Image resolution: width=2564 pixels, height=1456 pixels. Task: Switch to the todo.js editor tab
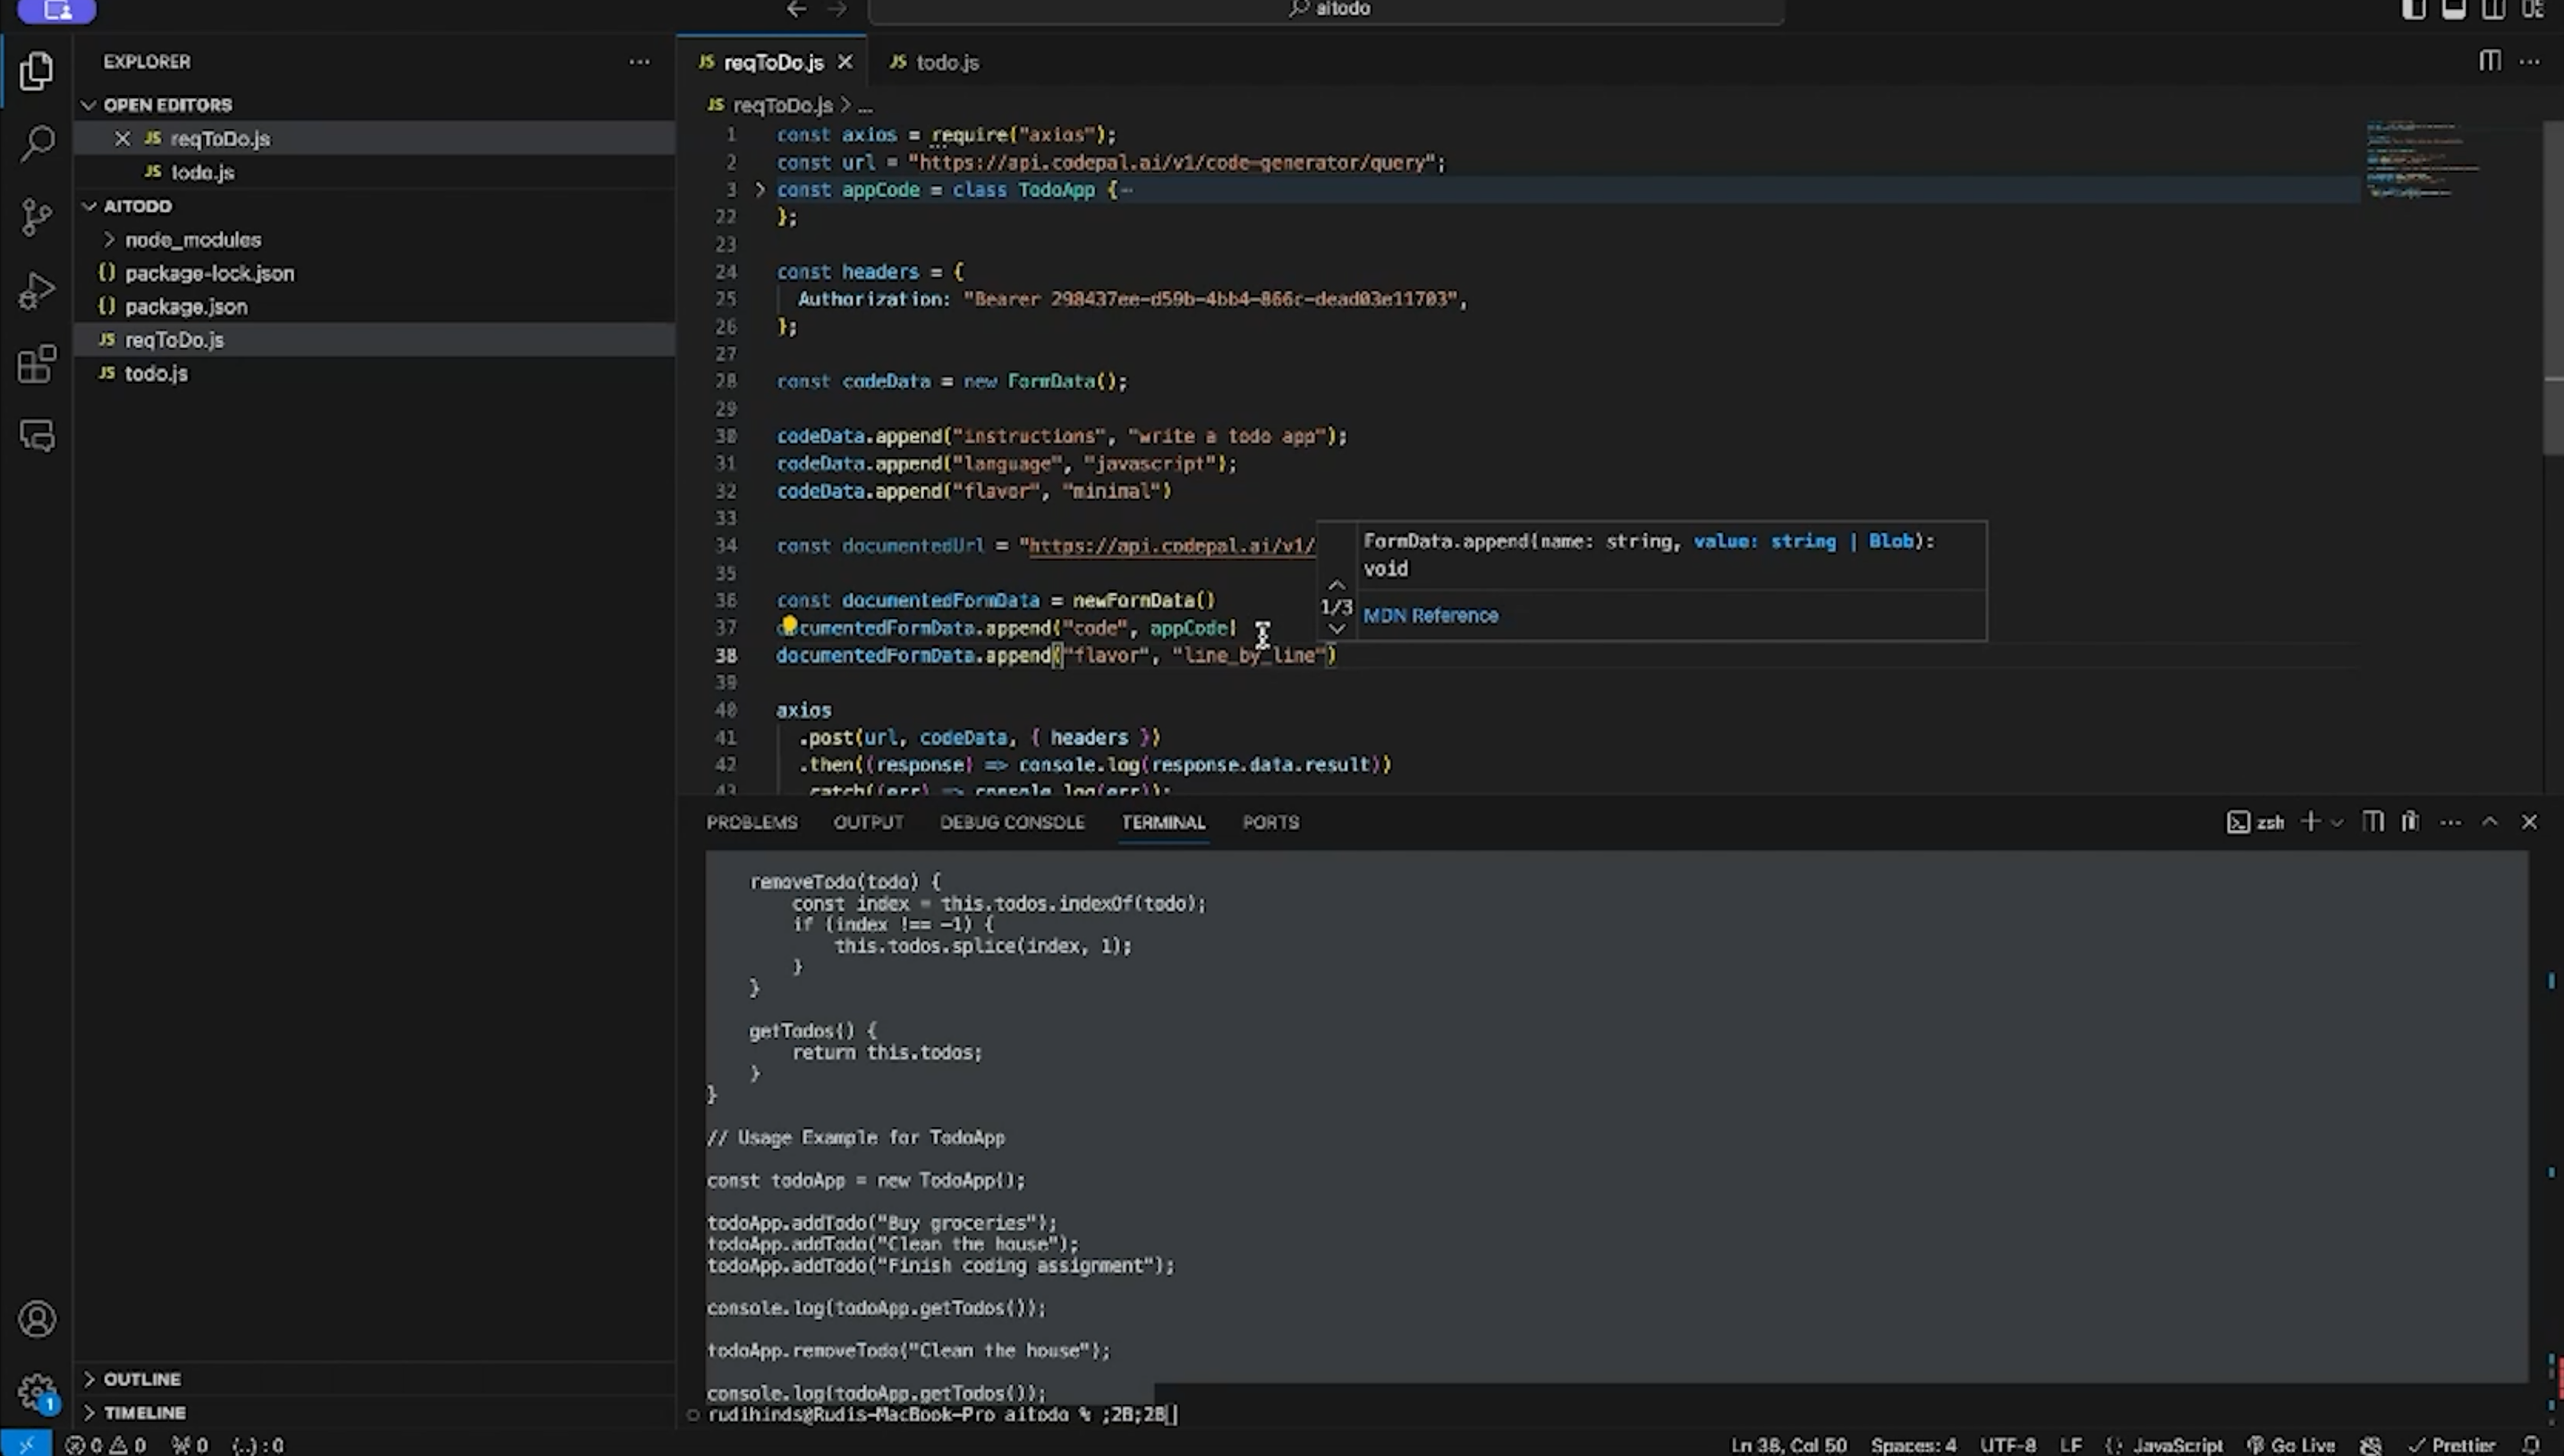point(946,62)
